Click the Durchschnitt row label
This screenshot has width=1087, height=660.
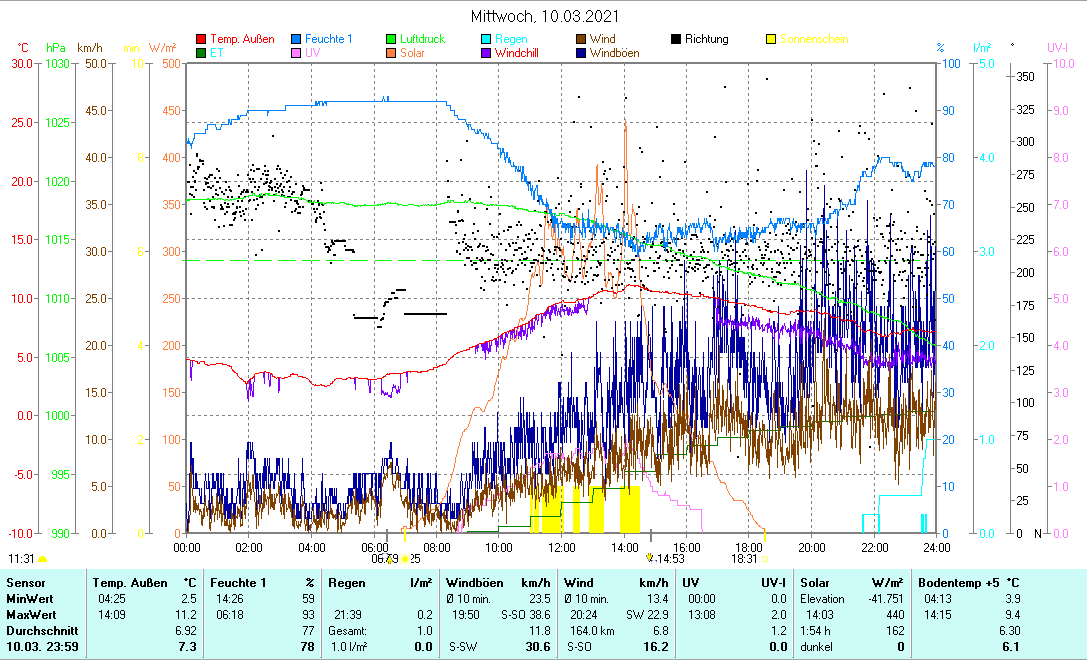35,631
